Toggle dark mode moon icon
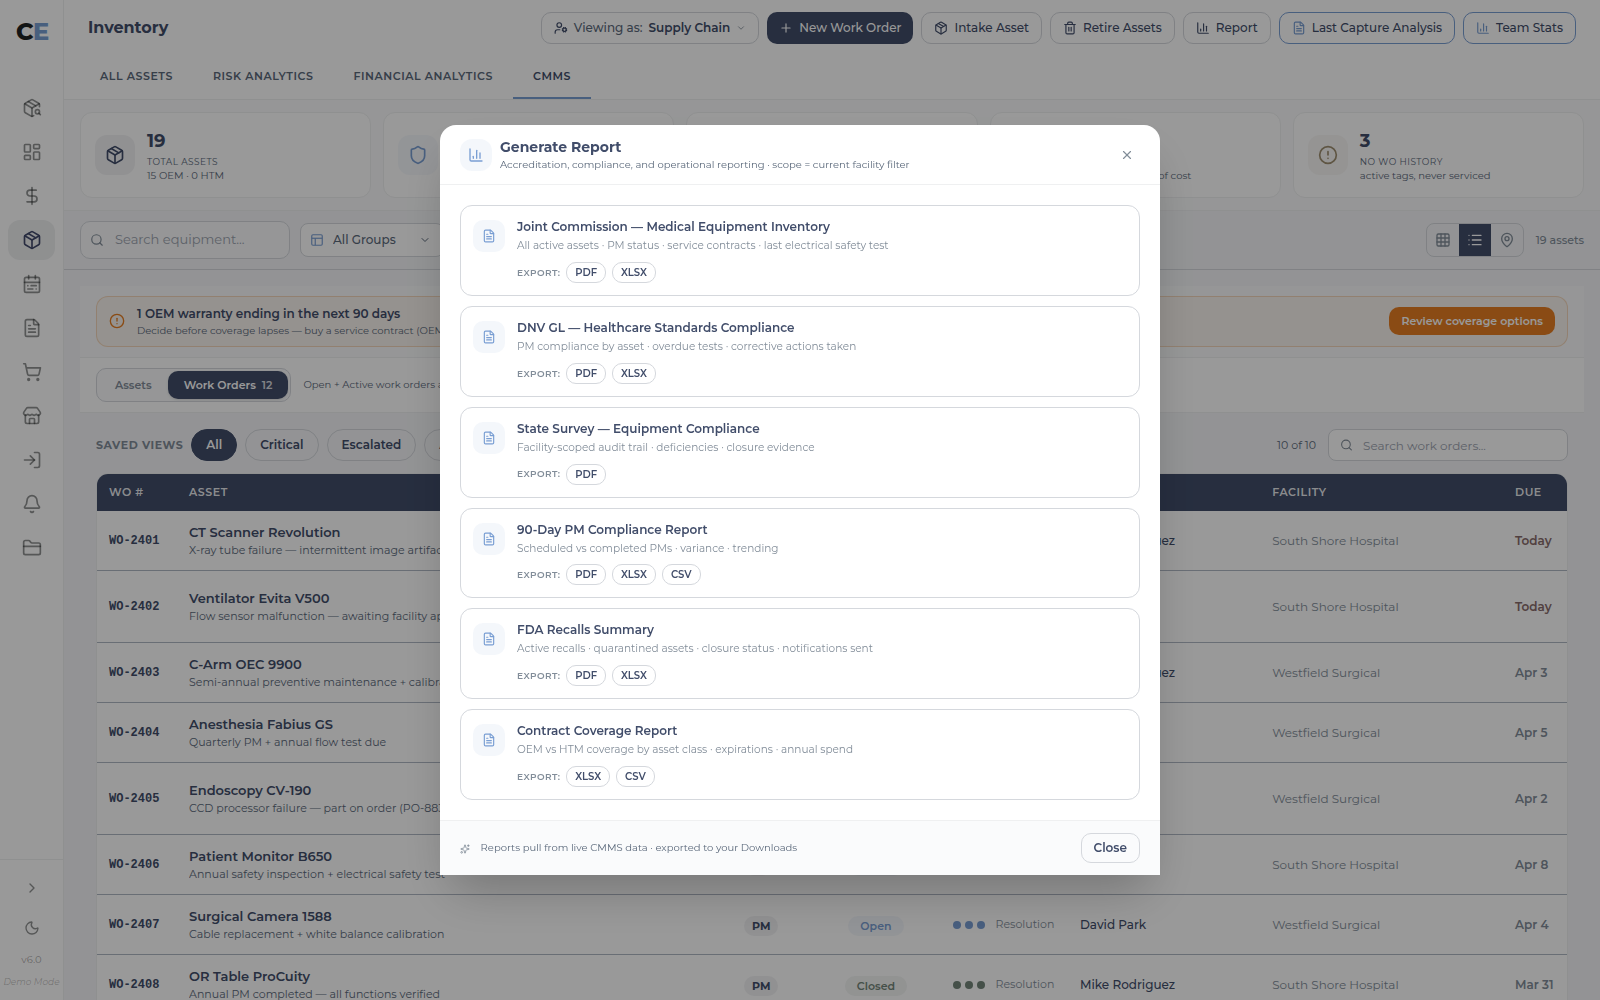Screen dimensions: 1600x1000 32,928
